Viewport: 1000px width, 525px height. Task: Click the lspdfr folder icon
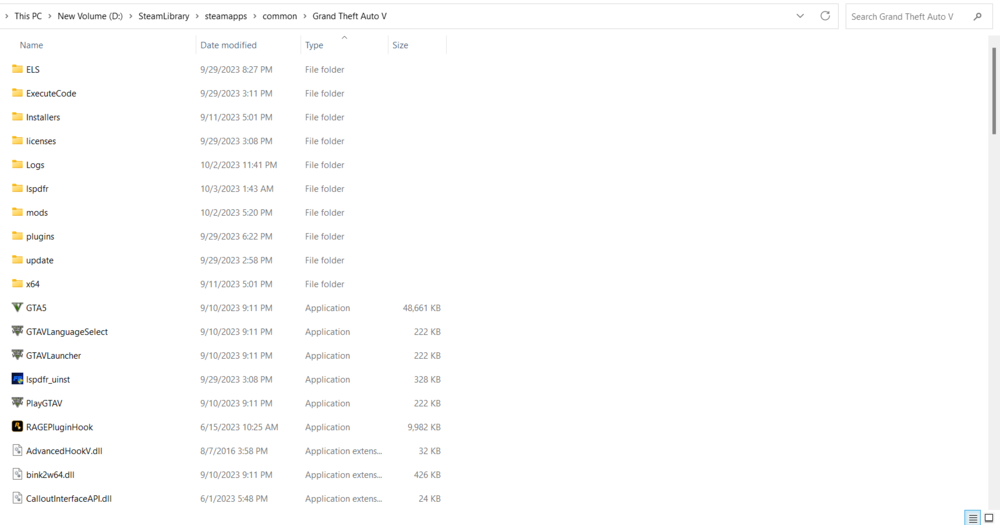click(x=17, y=188)
